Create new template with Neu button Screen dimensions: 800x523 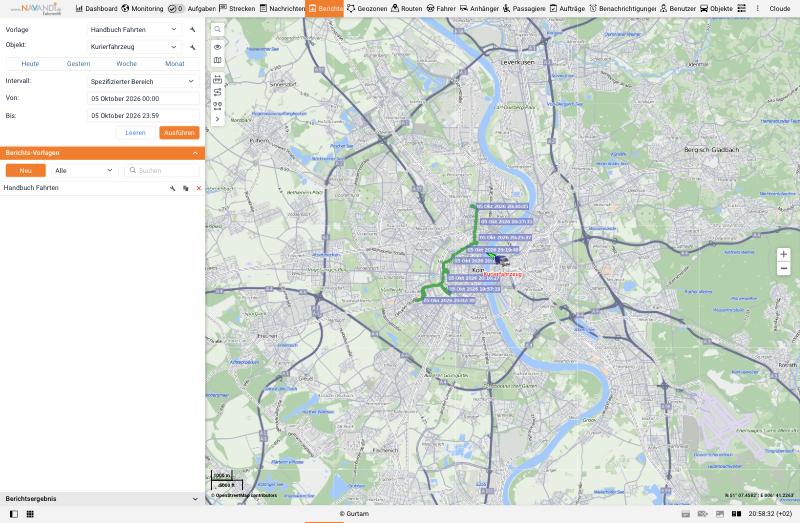point(26,170)
